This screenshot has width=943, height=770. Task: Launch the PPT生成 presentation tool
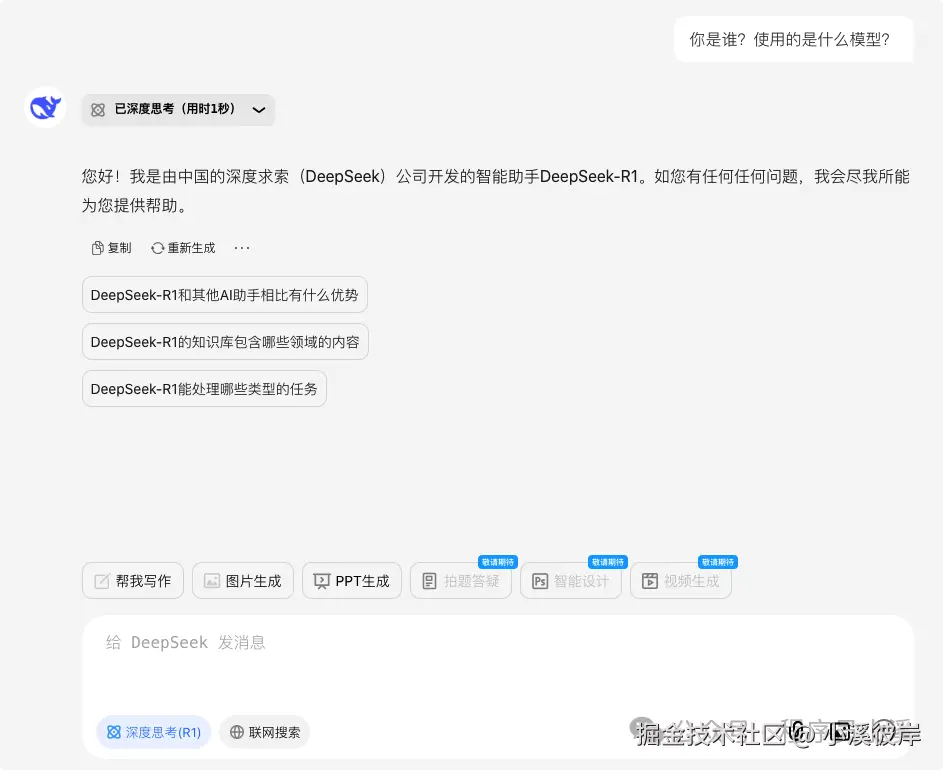tap(351, 580)
